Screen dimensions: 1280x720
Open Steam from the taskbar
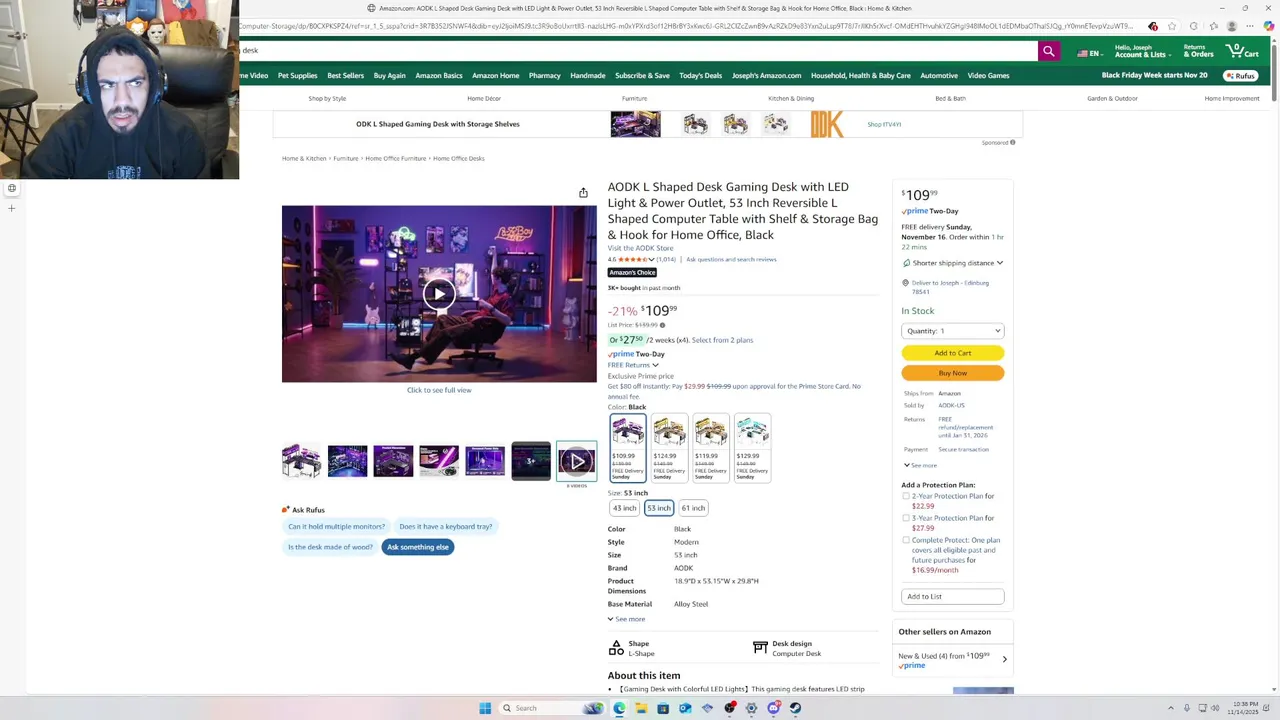coord(795,708)
